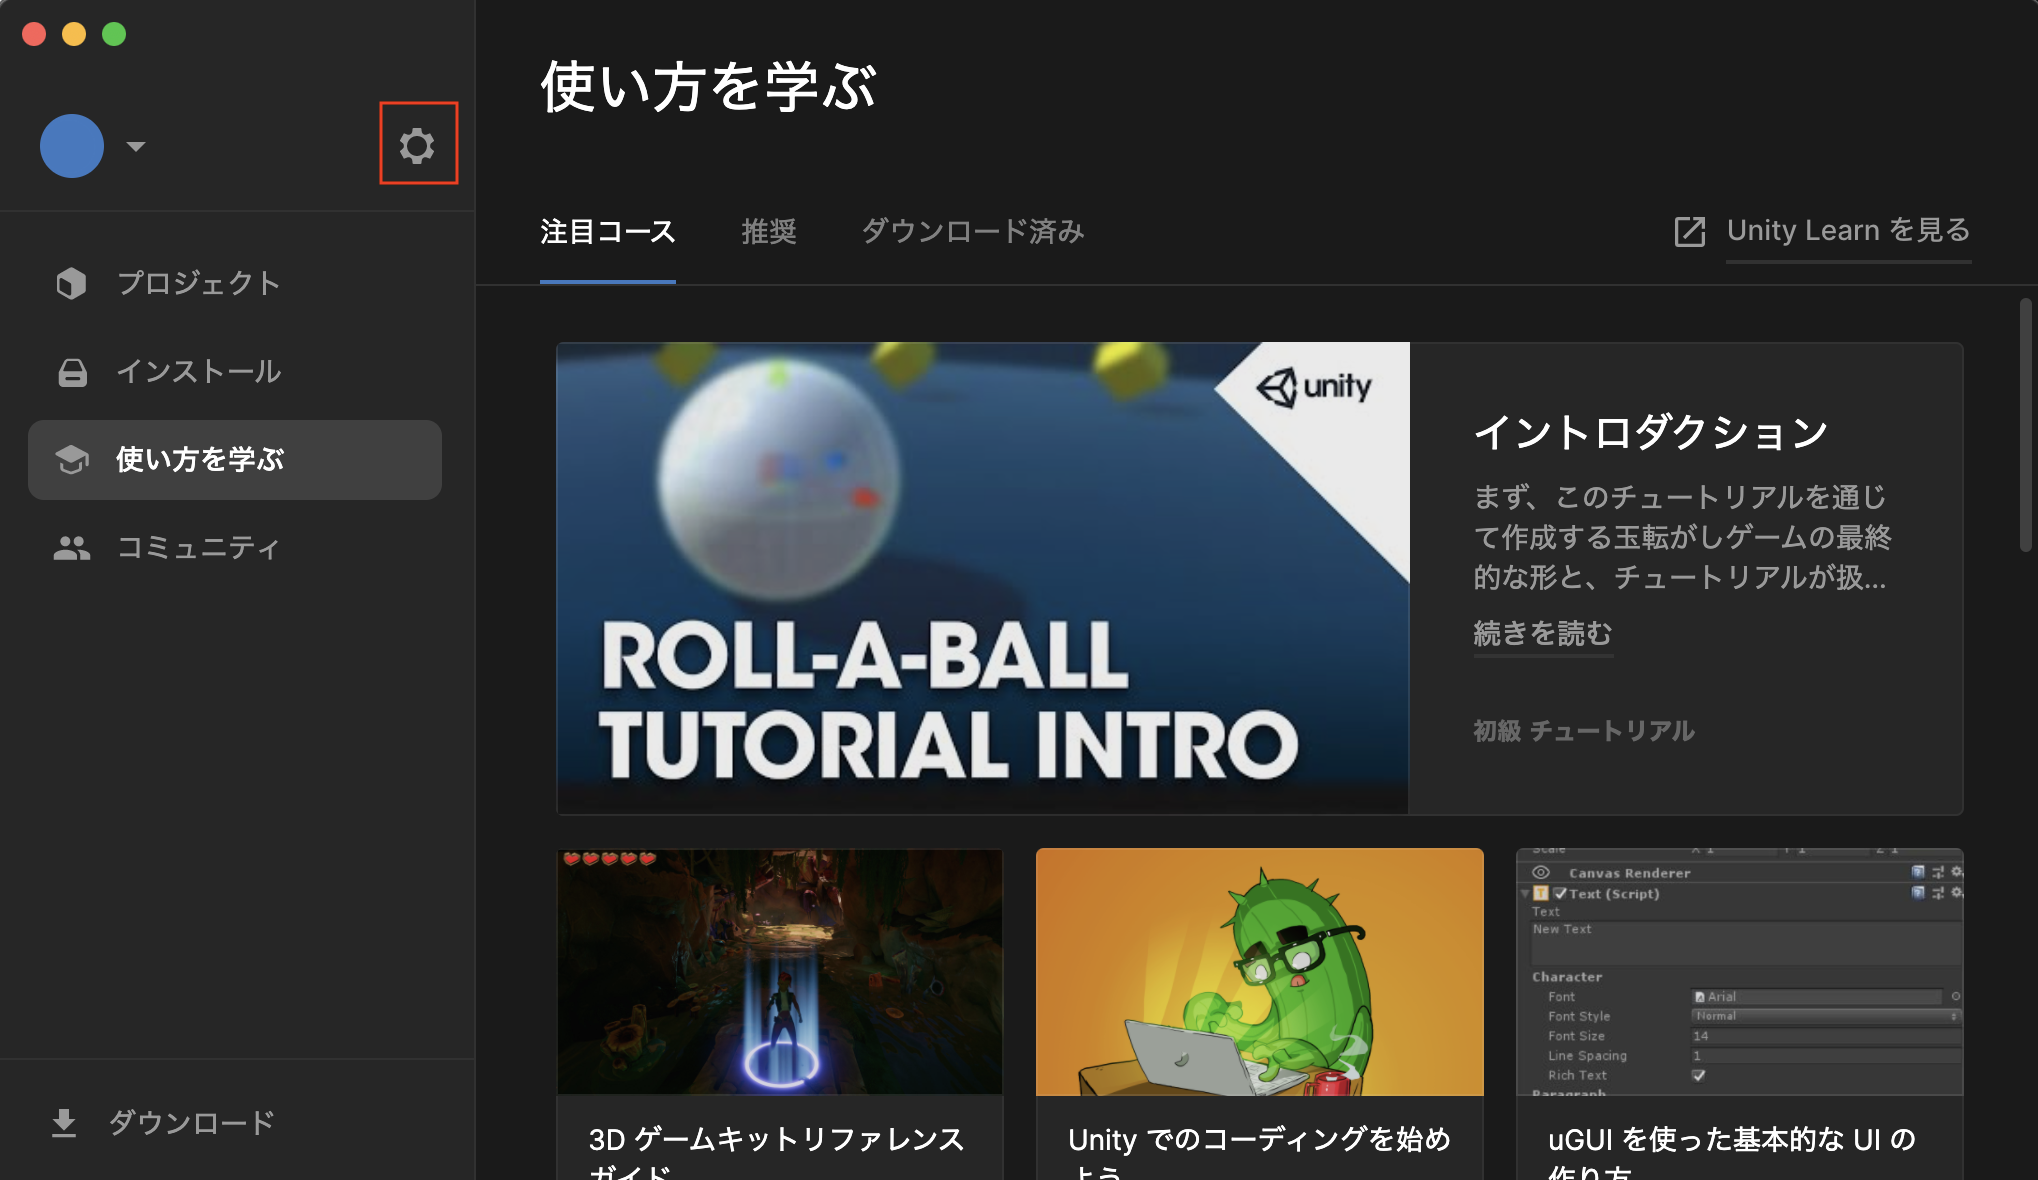Click the インストール drive icon

point(72,372)
